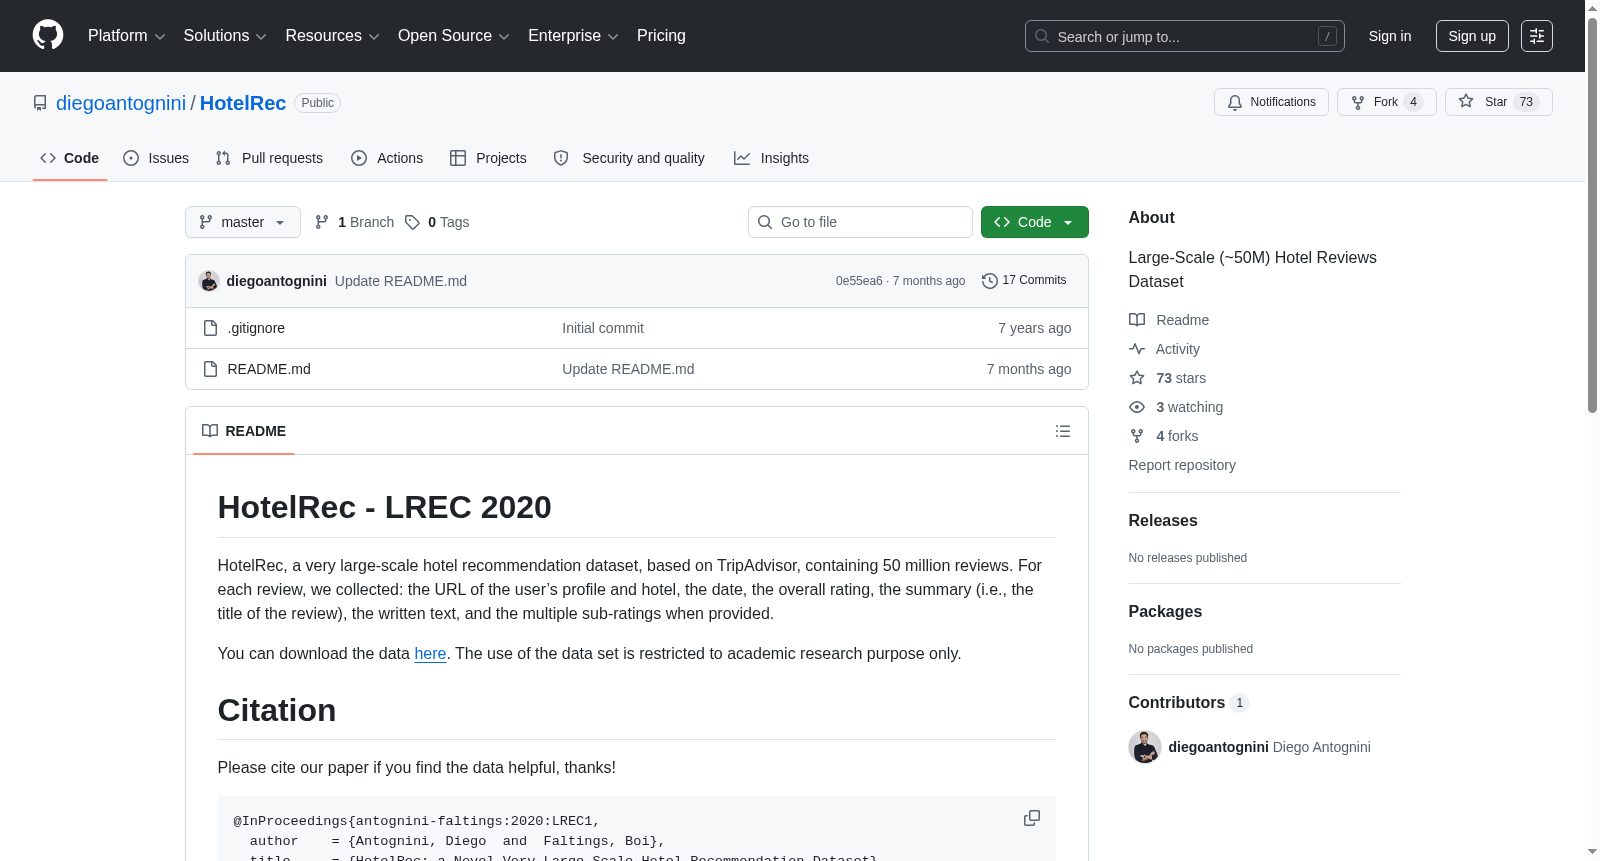Click the Sign in link
This screenshot has height=861, width=1600.
(1390, 36)
